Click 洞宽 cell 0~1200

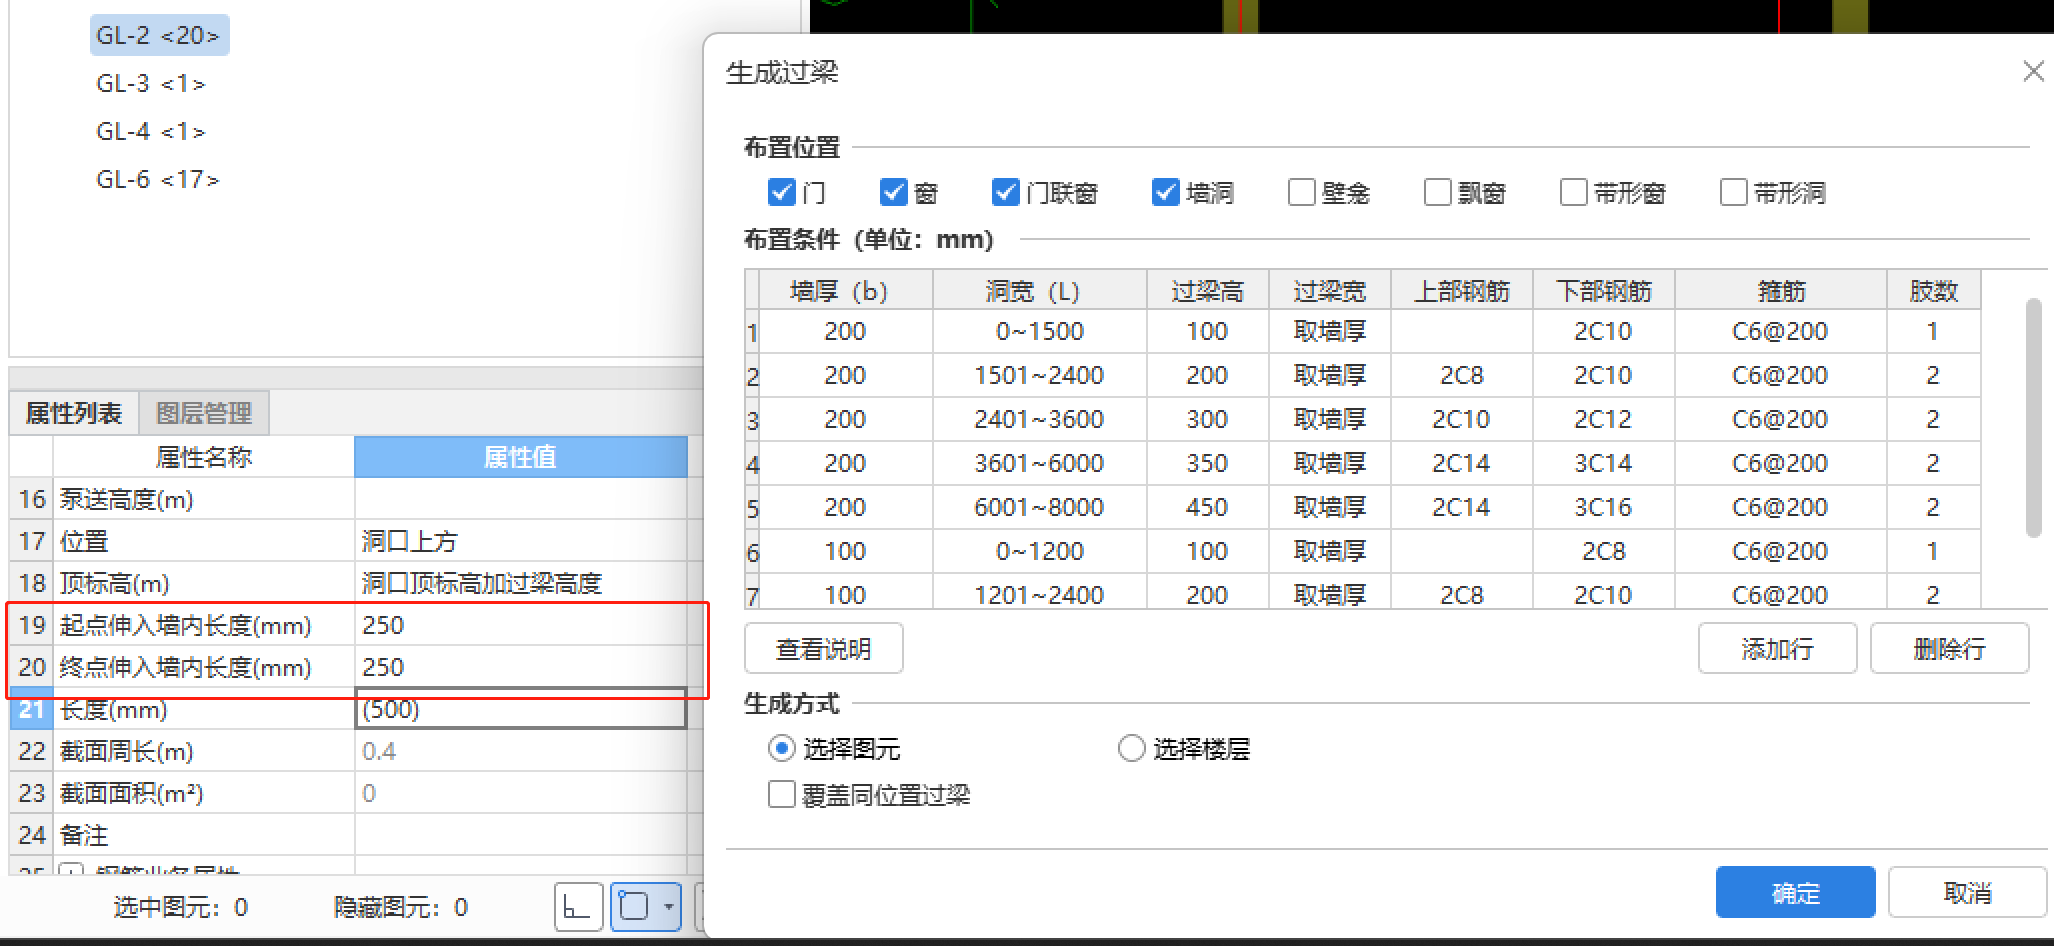(x=1039, y=551)
